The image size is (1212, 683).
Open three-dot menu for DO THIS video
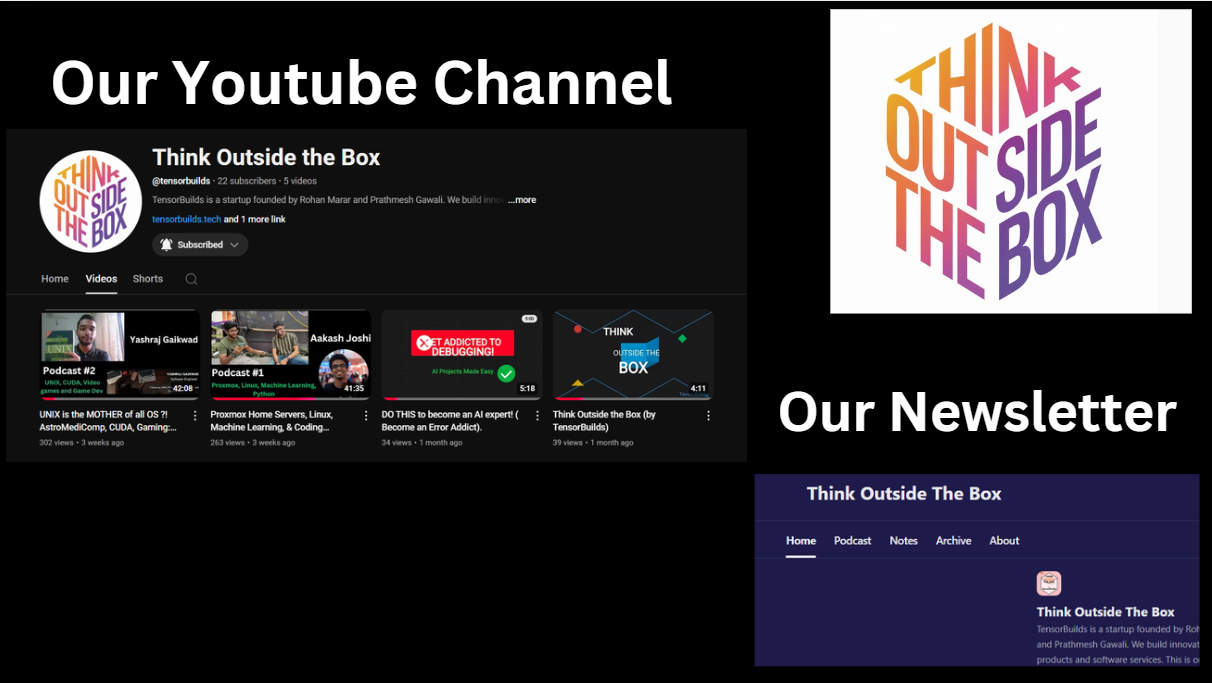click(537, 416)
